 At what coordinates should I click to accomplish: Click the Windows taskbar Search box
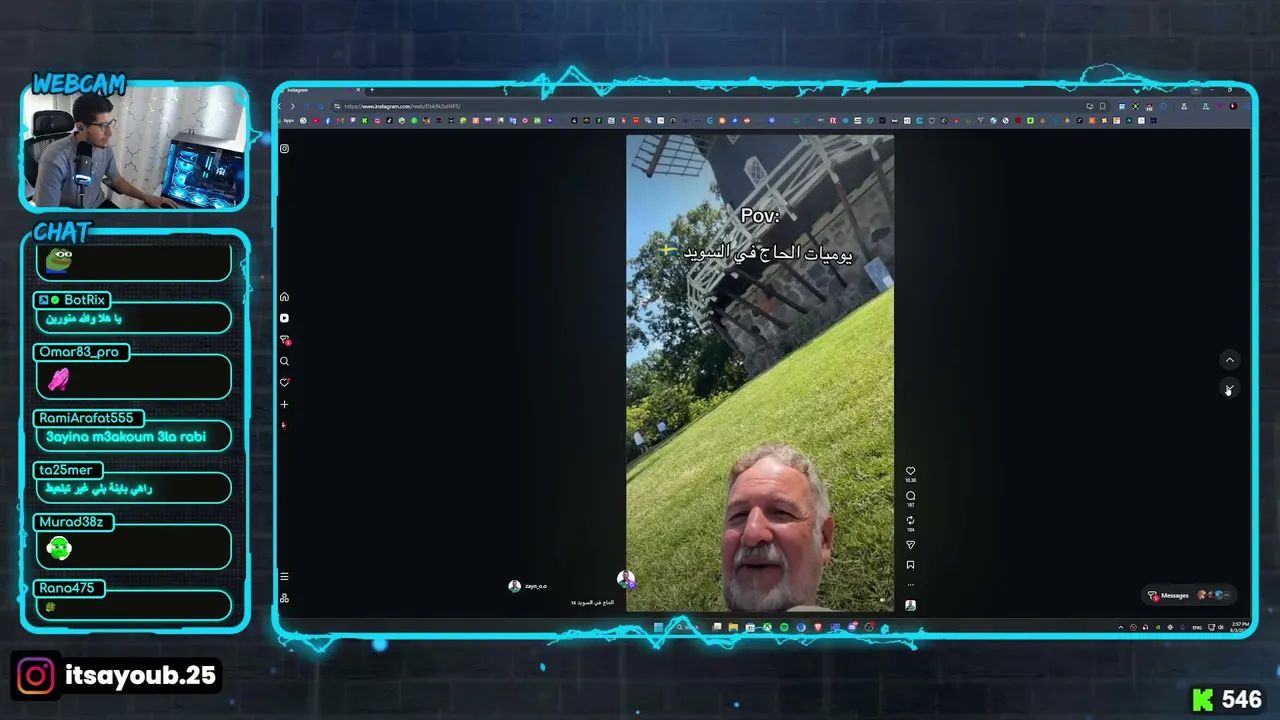click(686, 627)
